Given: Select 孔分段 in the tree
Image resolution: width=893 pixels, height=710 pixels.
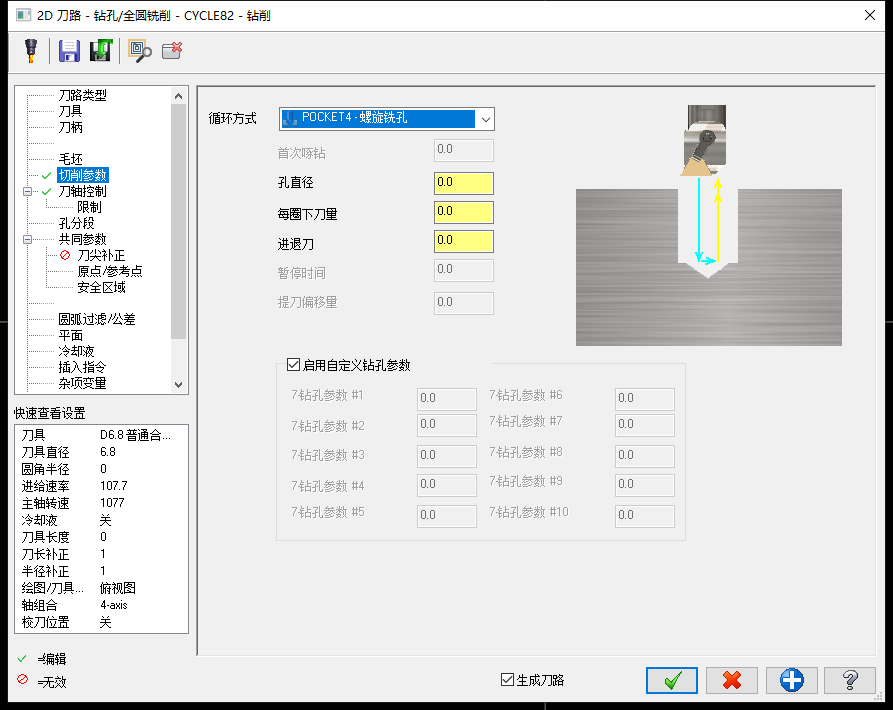Looking at the screenshot, I should coord(76,223).
